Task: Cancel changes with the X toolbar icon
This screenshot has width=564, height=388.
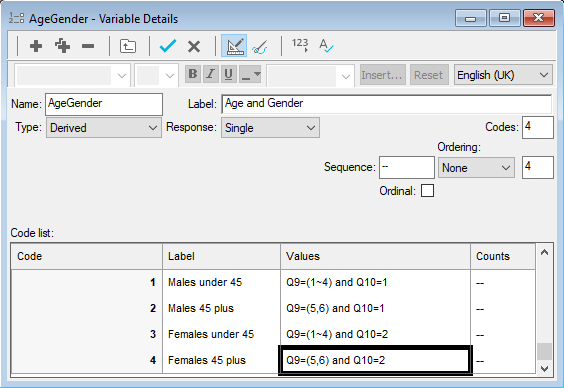Action: pos(194,46)
